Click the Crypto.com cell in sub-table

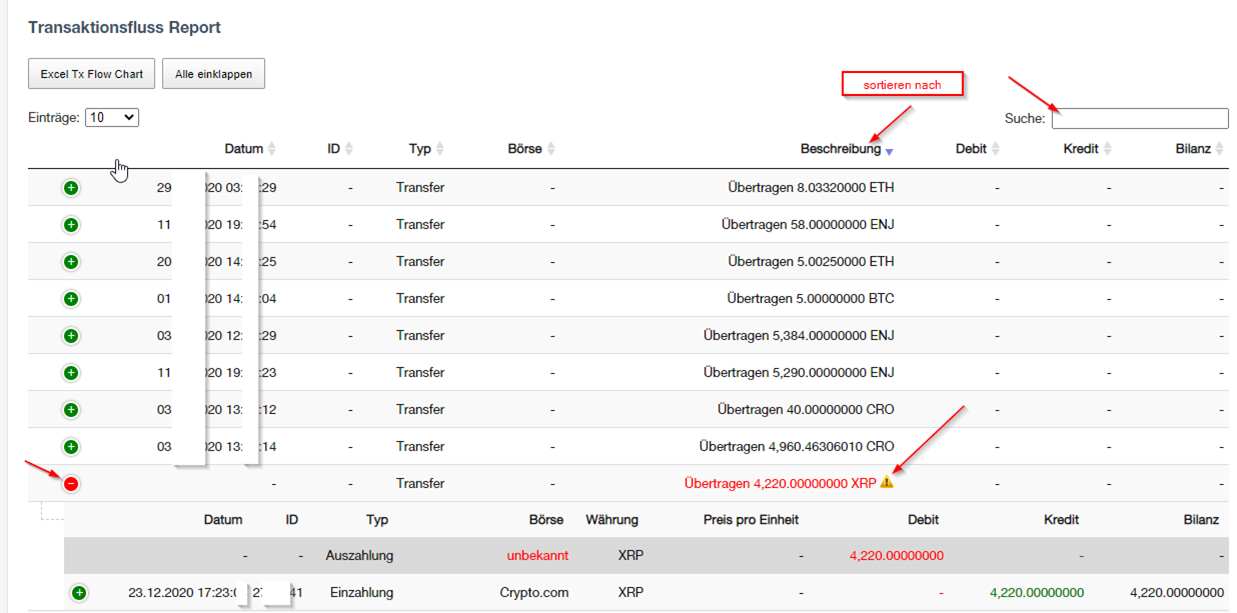(x=534, y=593)
